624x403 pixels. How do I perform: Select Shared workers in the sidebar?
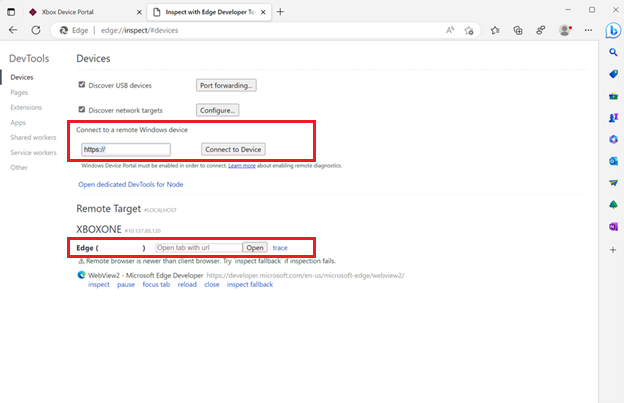pyautogui.click(x=33, y=137)
